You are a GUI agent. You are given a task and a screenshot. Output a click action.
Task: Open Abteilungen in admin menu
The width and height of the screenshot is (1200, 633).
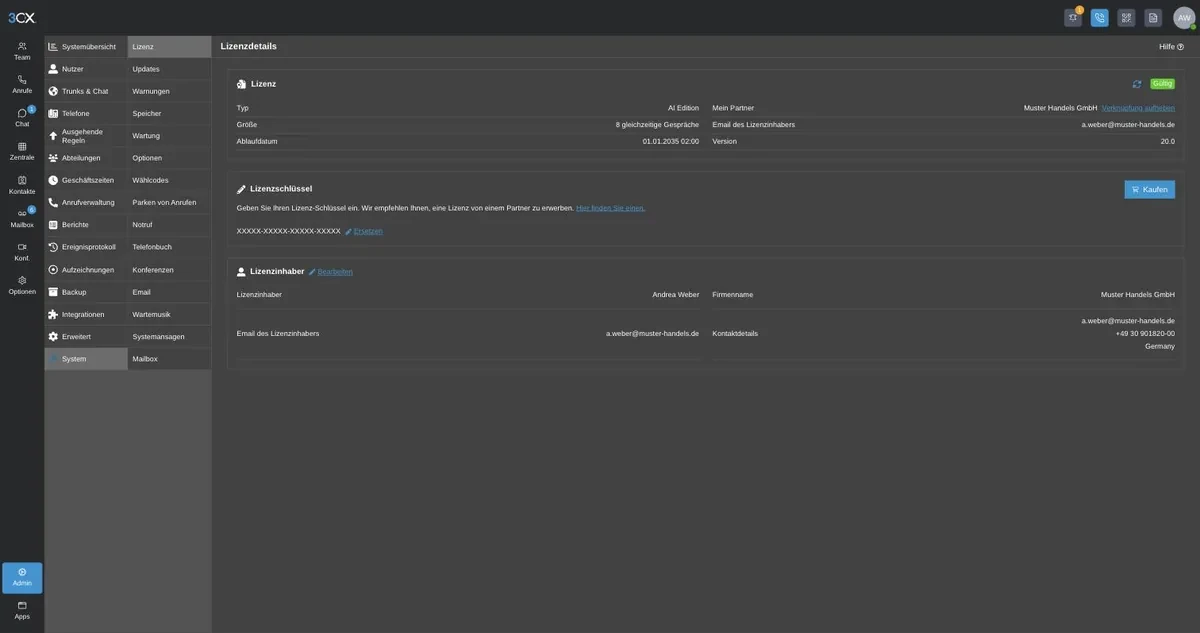[x=86, y=158]
